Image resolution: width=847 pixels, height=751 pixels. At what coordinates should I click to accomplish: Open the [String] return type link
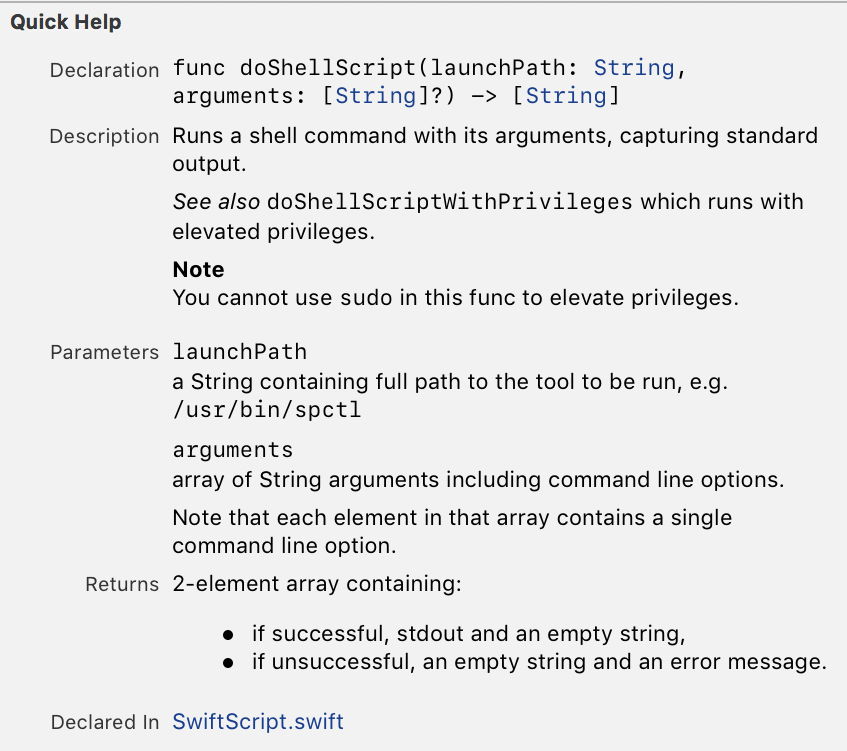(567, 96)
